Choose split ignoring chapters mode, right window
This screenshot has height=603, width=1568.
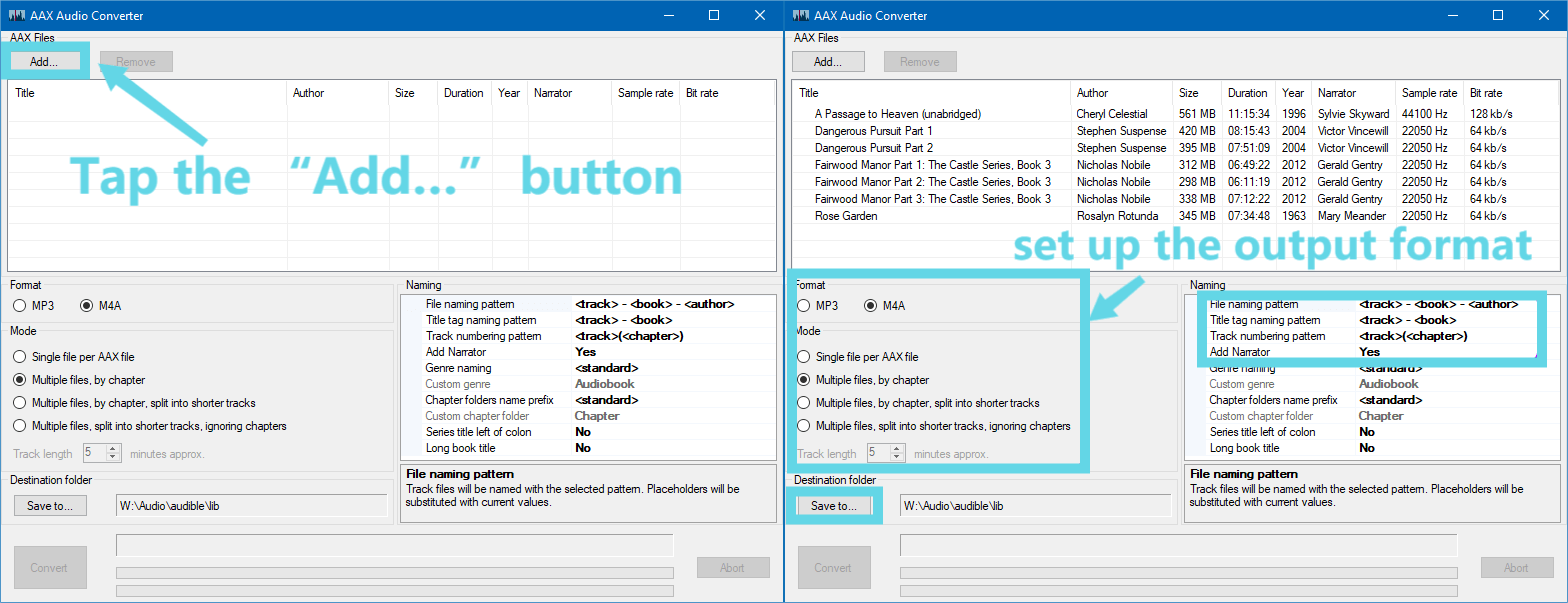point(934,426)
